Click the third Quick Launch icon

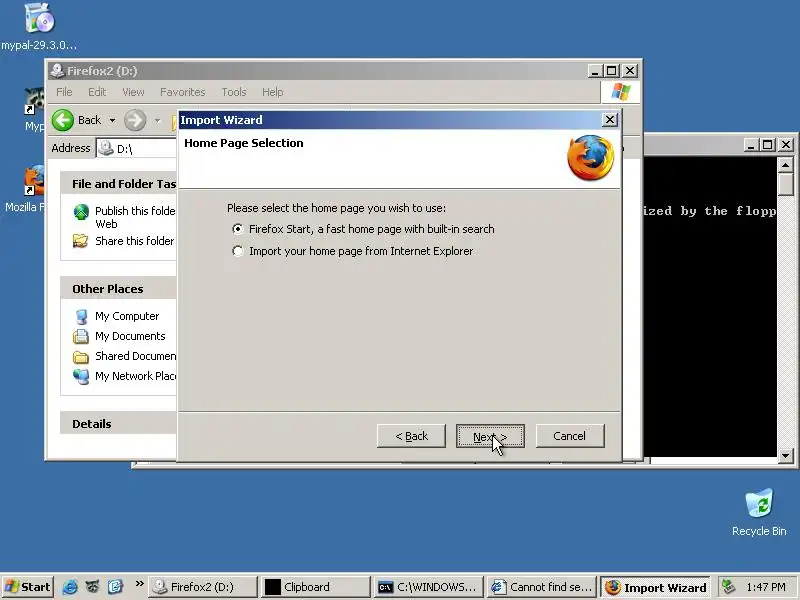[x=115, y=587]
